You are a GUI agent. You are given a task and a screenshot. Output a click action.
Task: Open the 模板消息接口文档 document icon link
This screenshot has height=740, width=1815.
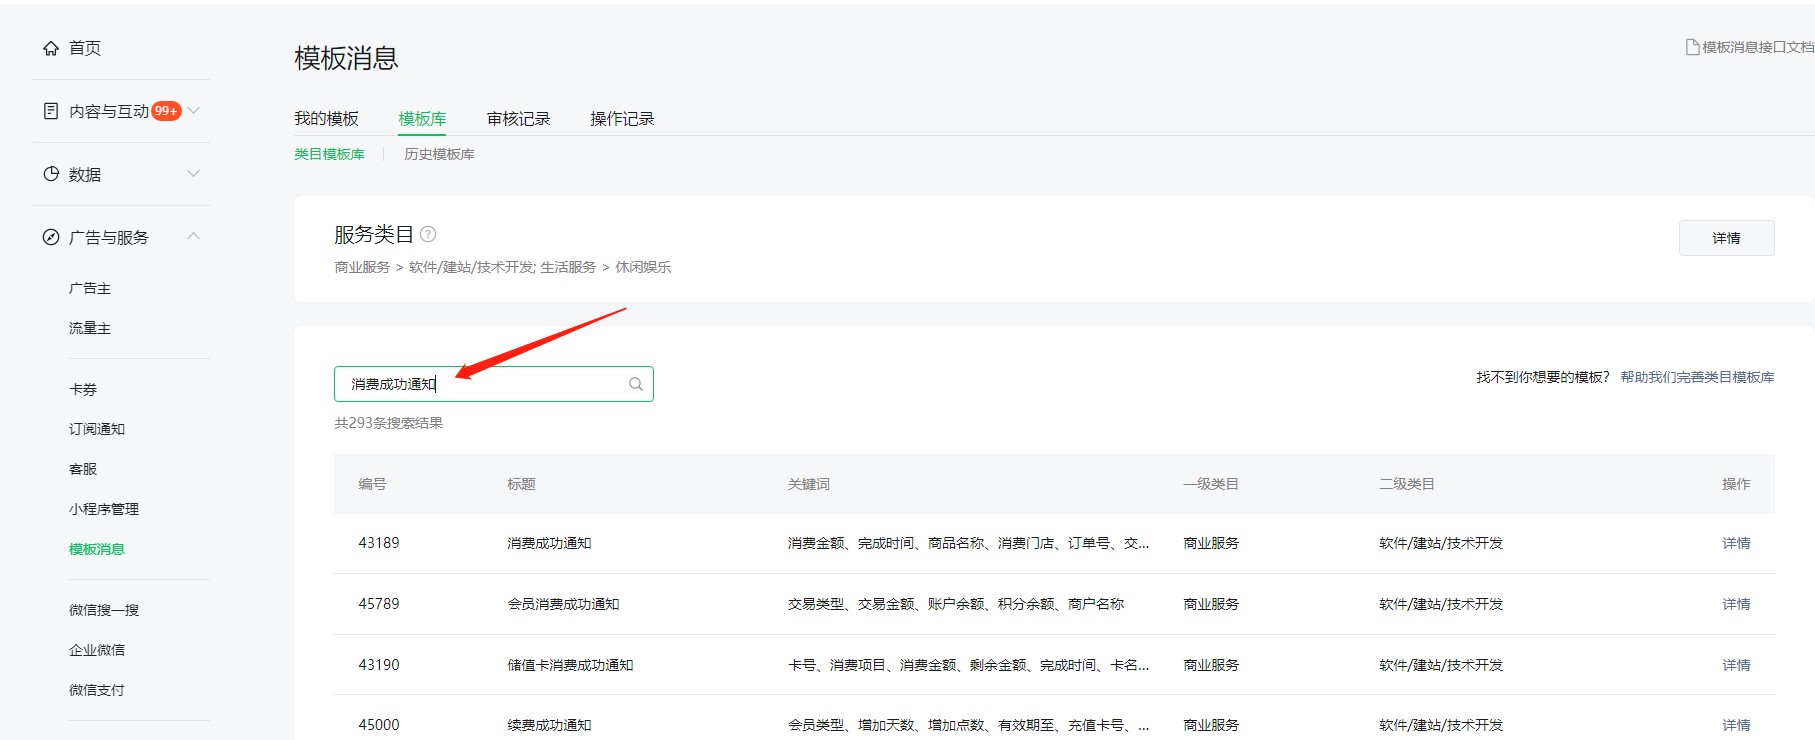(1692, 47)
